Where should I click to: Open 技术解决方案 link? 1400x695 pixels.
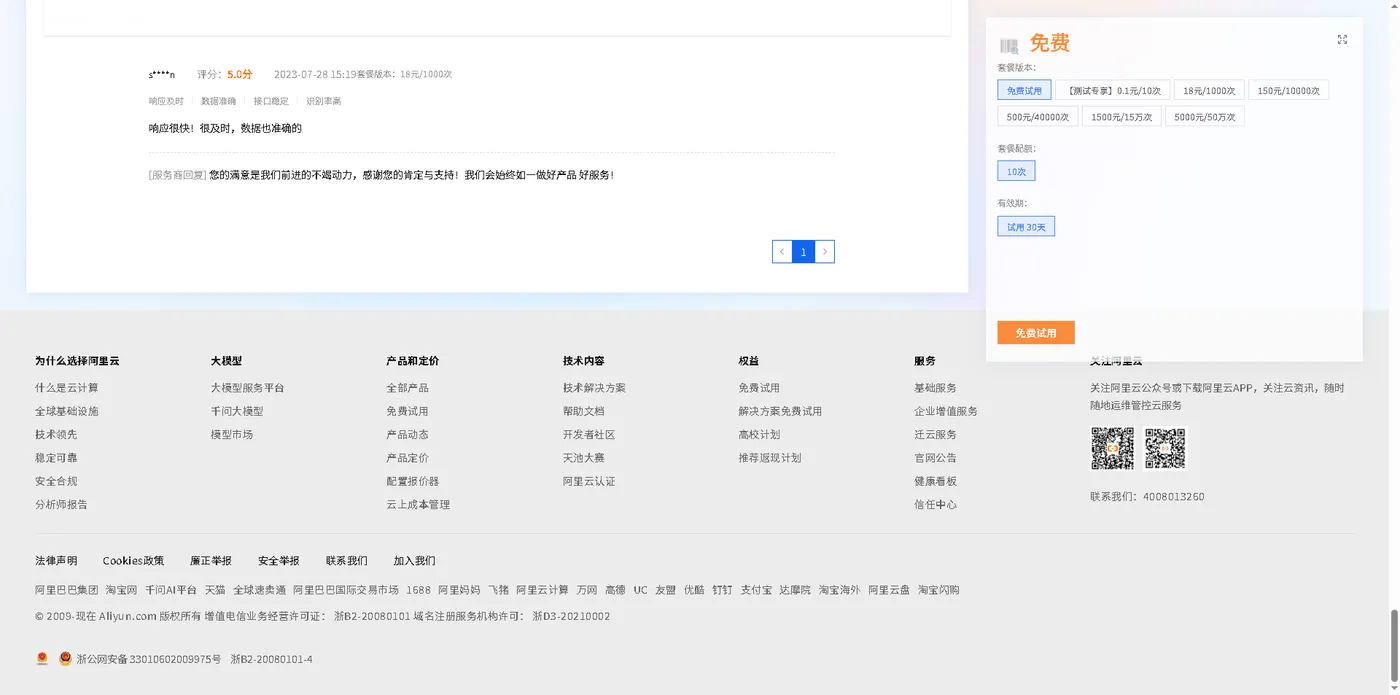[594, 388]
